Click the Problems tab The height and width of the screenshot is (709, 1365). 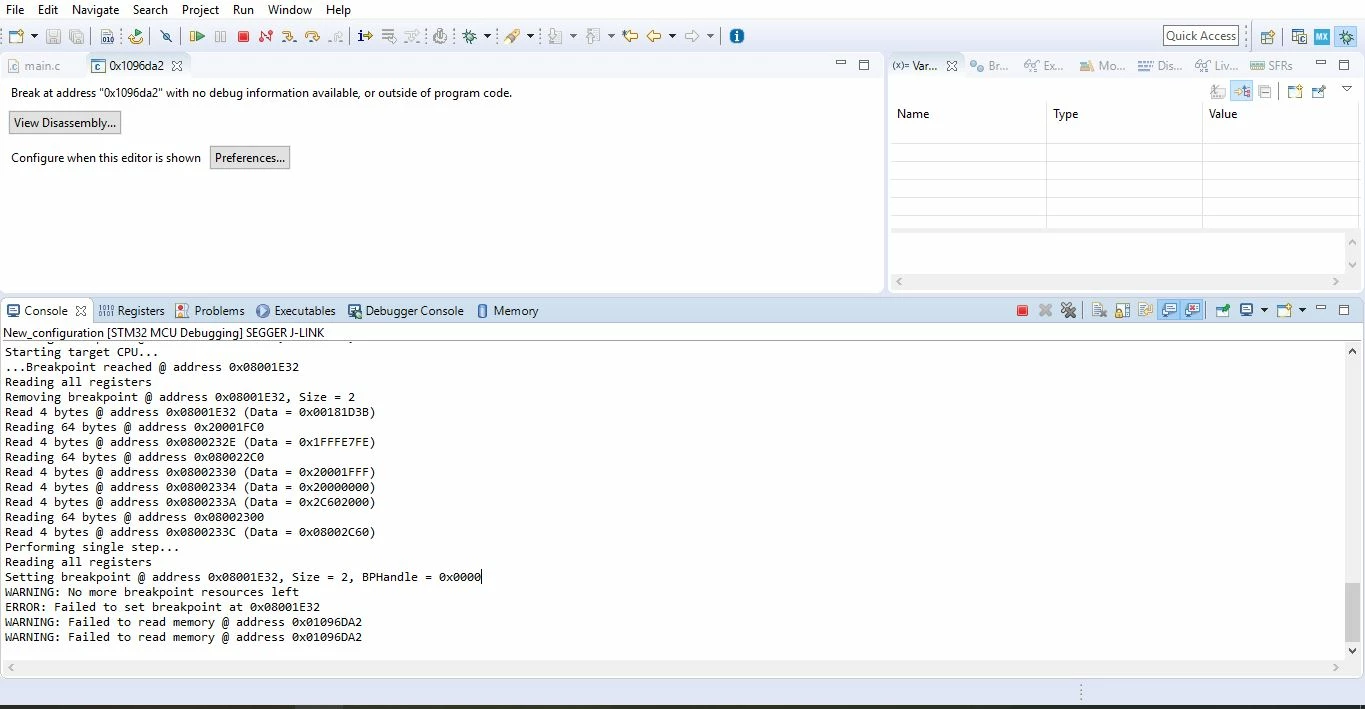click(210, 311)
